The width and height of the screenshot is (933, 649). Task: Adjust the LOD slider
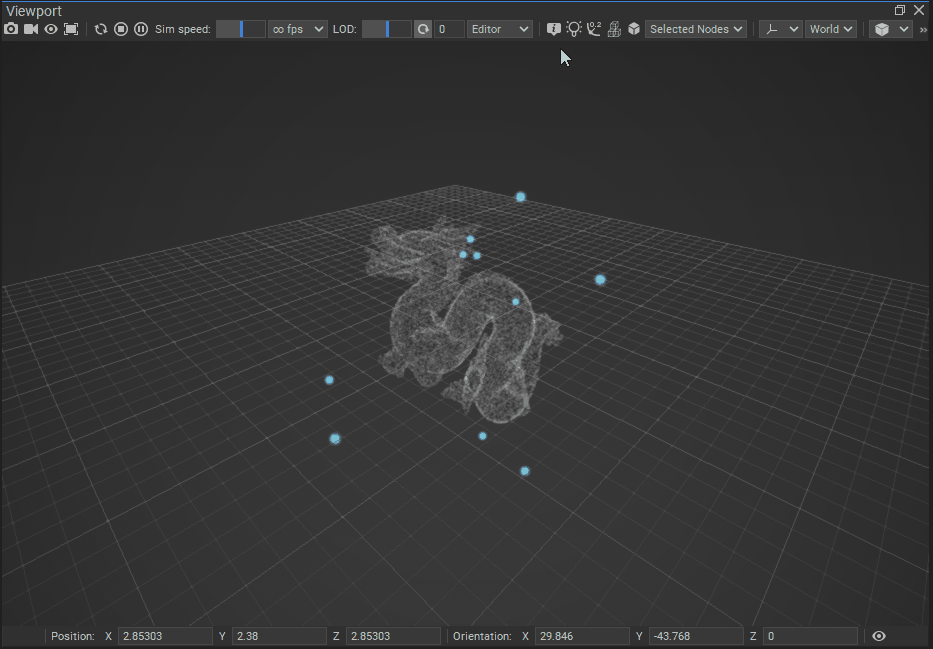point(387,29)
